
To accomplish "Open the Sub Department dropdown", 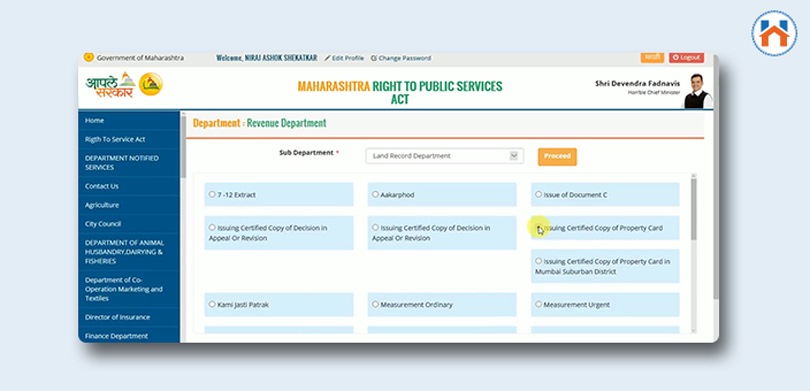I will pos(444,156).
